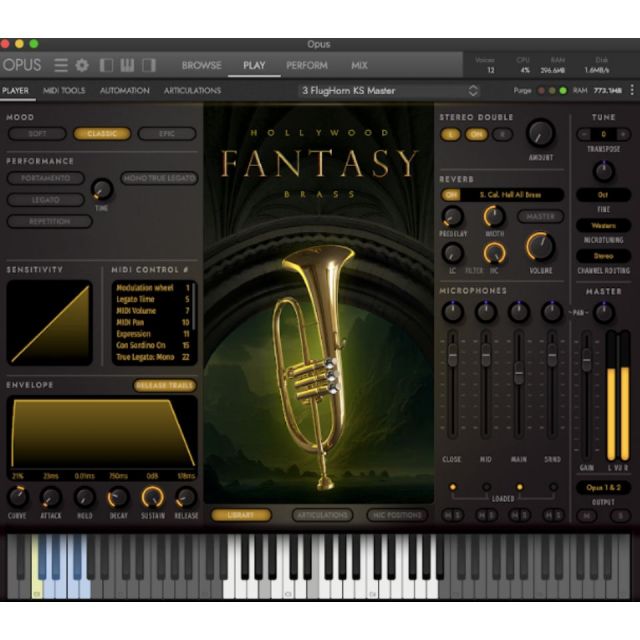The image size is (640, 640).
Task: Click the Library button below the artwork
Action: tap(241, 515)
